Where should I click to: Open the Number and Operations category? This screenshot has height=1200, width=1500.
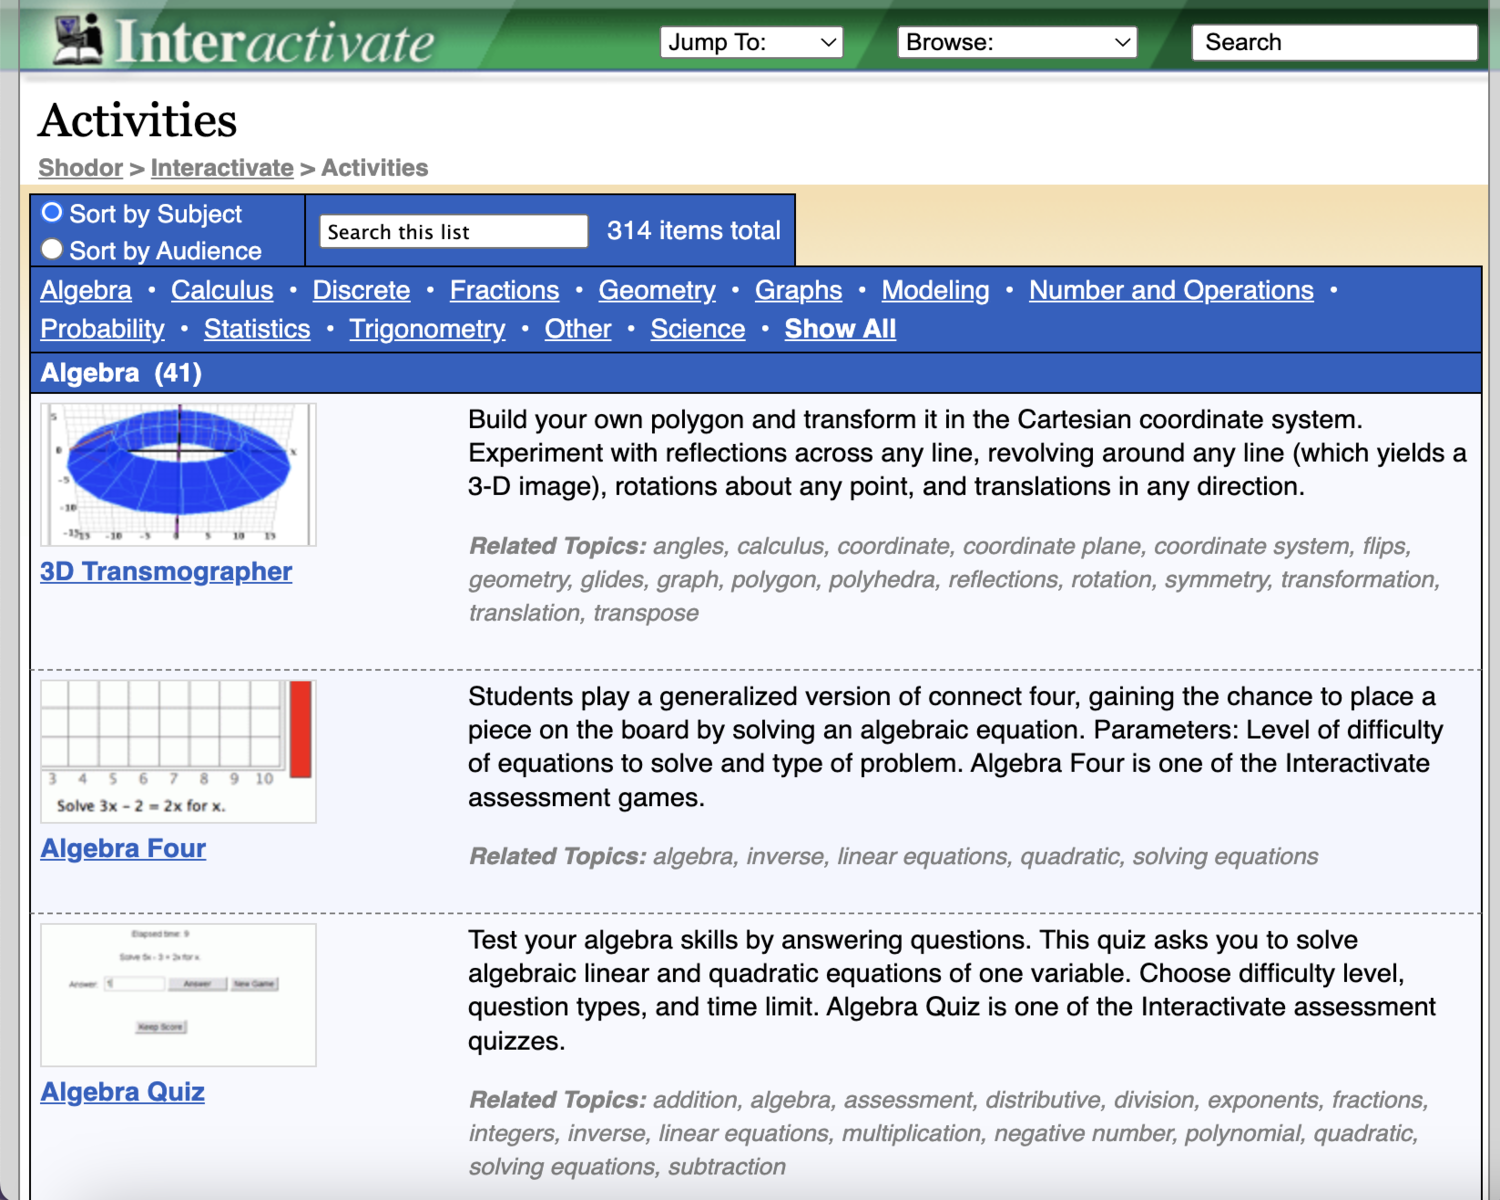(x=1171, y=290)
